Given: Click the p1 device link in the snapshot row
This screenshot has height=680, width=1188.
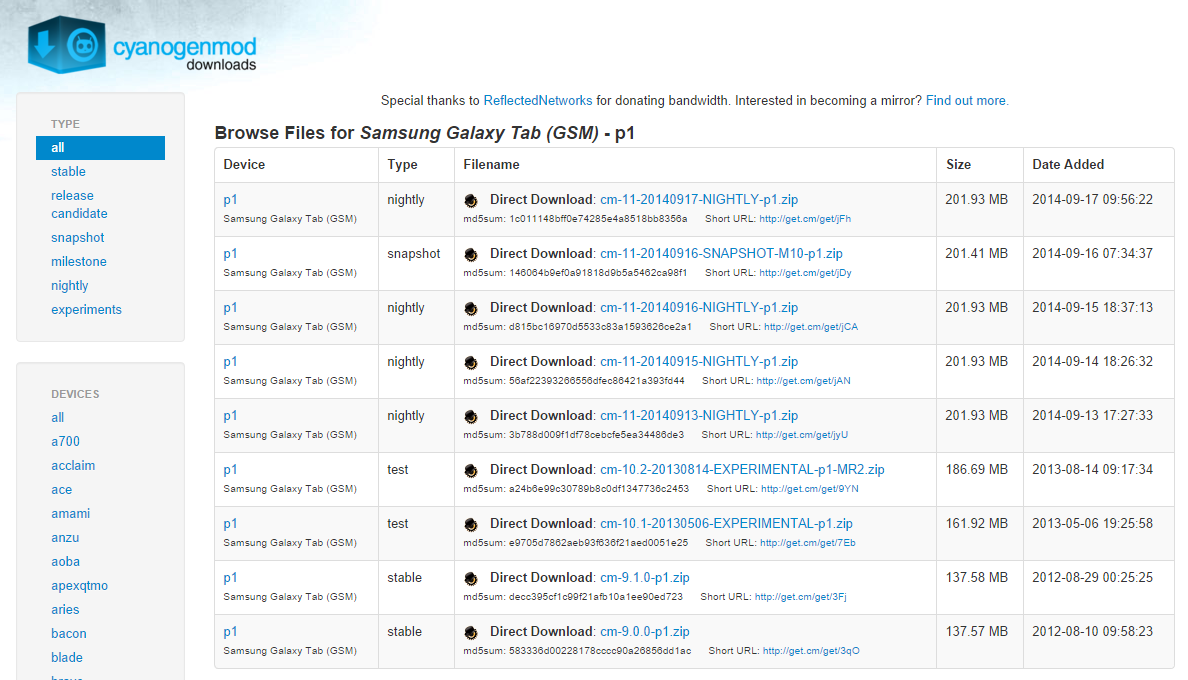Looking at the screenshot, I should click(x=230, y=254).
